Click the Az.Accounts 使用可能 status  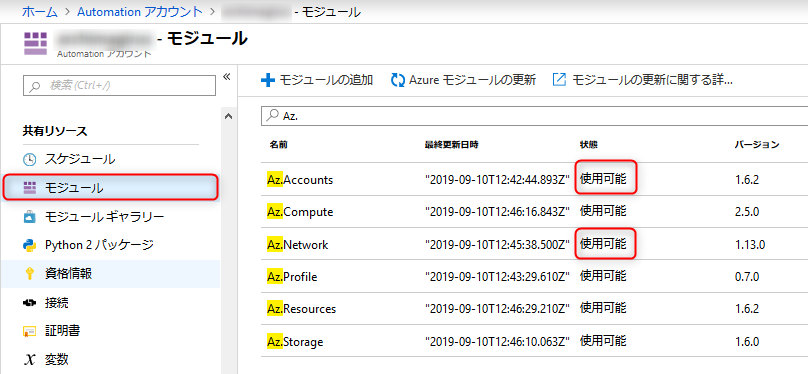603,179
